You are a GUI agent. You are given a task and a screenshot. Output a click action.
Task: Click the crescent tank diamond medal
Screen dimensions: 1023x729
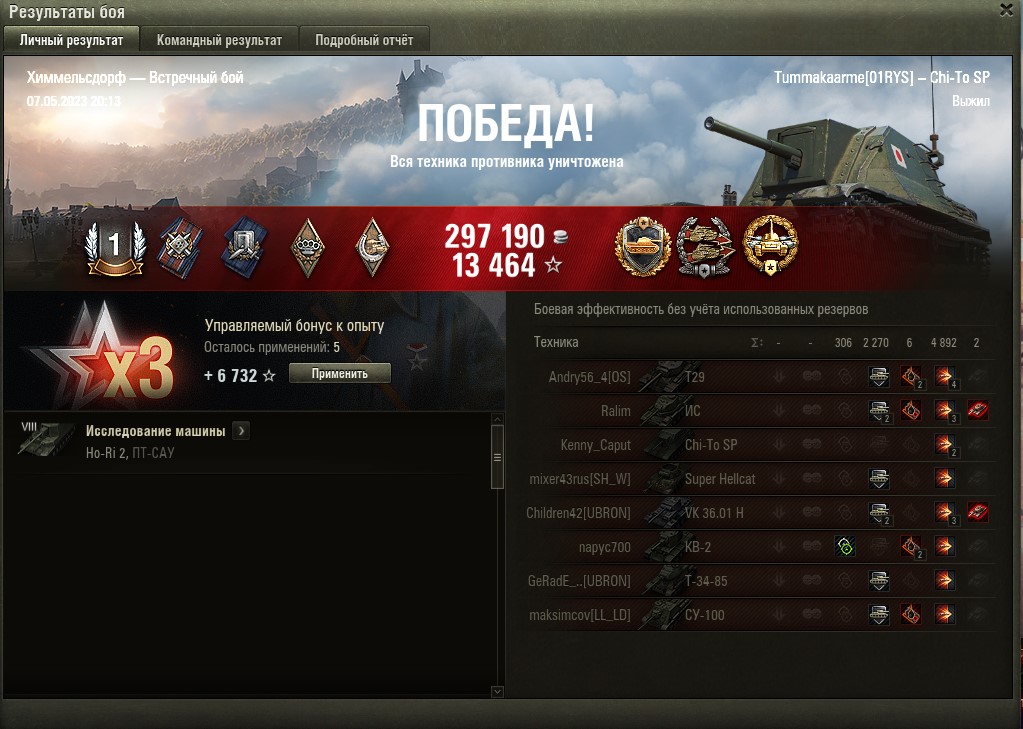pyautogui.click(x=373, y=247)
